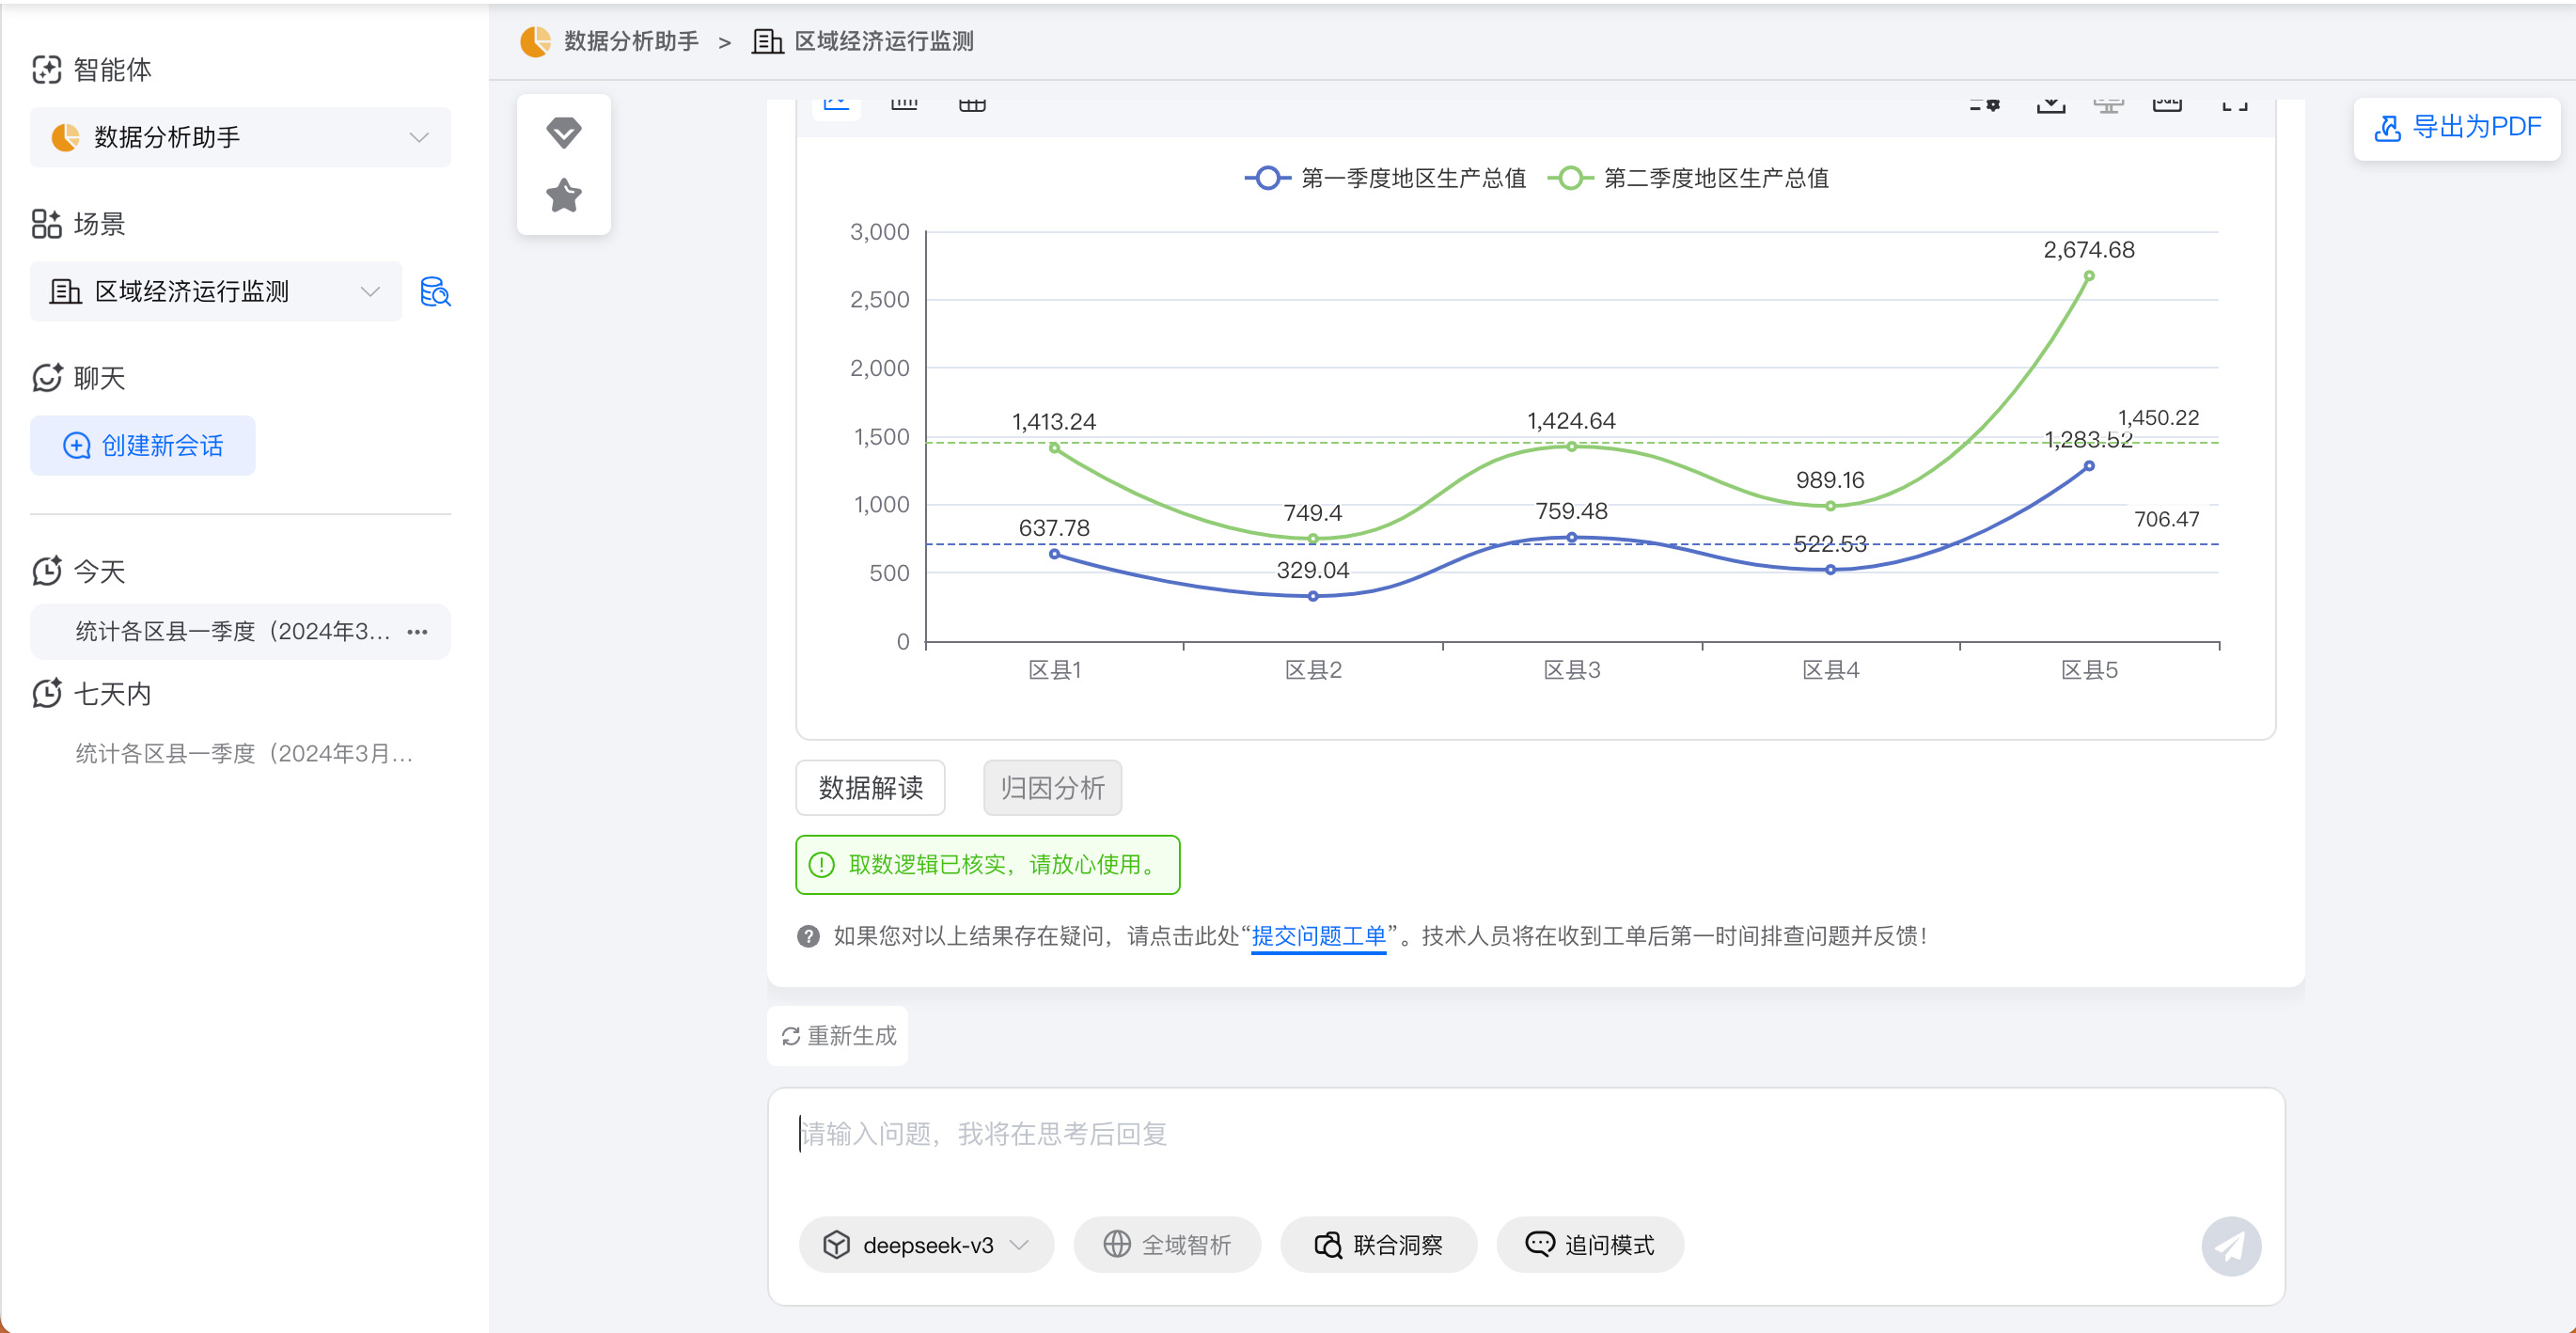The height and width of the screenshot is (1333, 2576).
Task: Click the send message paper plane button
Action: point(2230,1245)
